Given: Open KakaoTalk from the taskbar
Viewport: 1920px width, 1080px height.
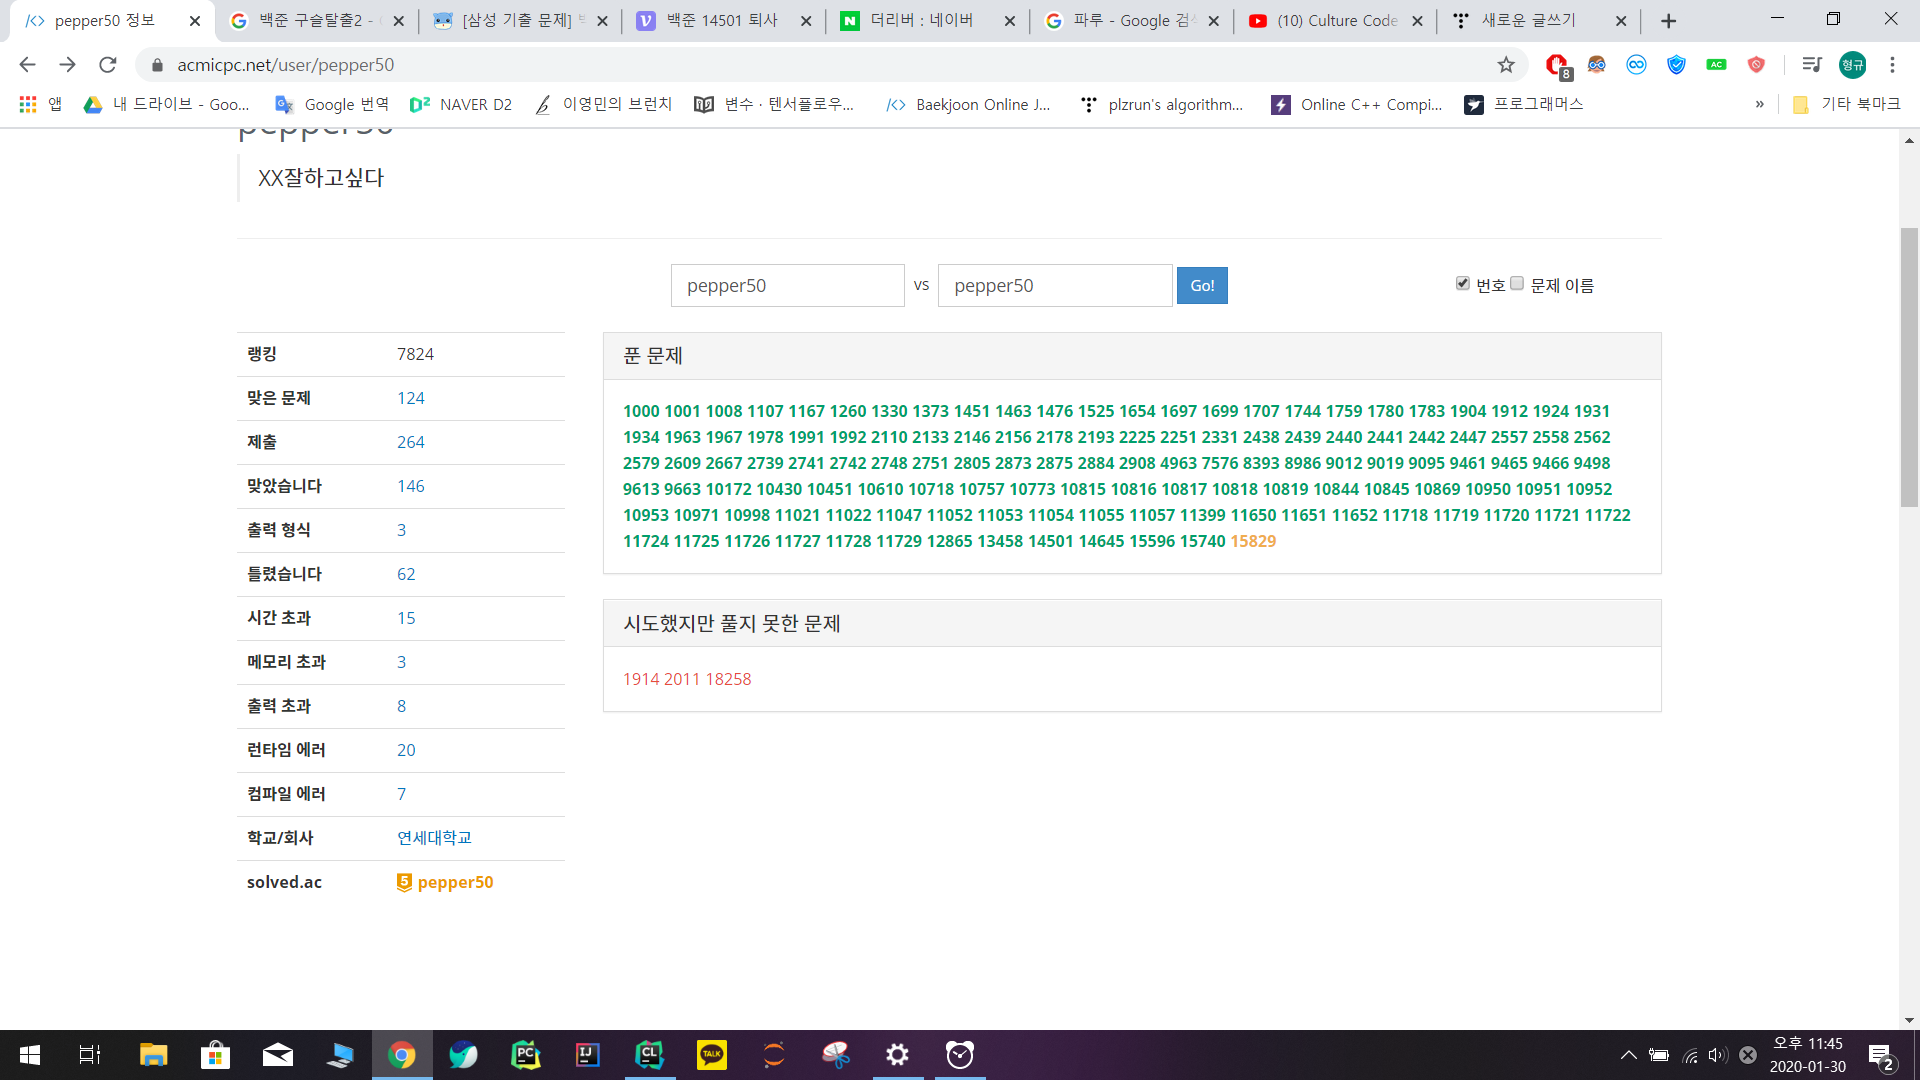Looking at the screenshot, I should pos(711,1055).
